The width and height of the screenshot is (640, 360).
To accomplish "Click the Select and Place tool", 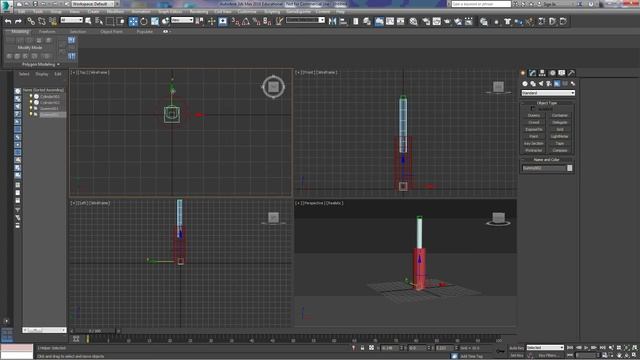I will pyautogui.click(x=165, y=21).
